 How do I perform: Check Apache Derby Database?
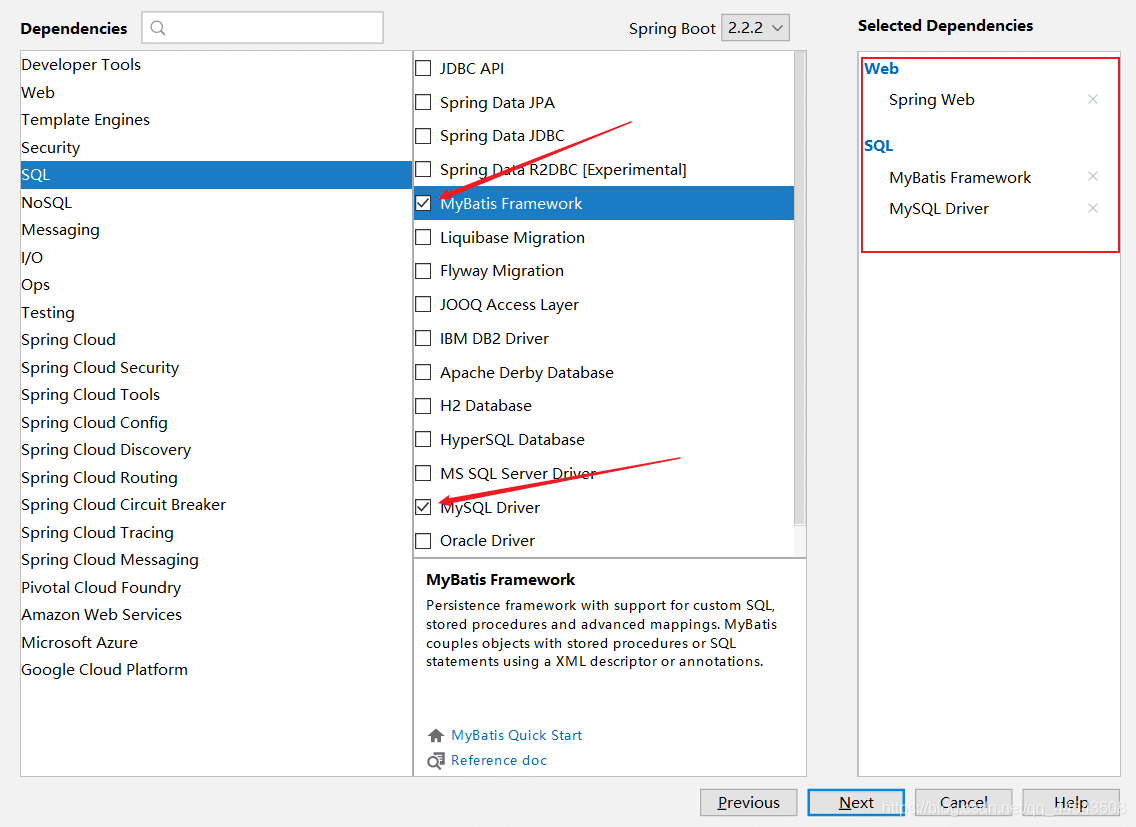[423, 373]
